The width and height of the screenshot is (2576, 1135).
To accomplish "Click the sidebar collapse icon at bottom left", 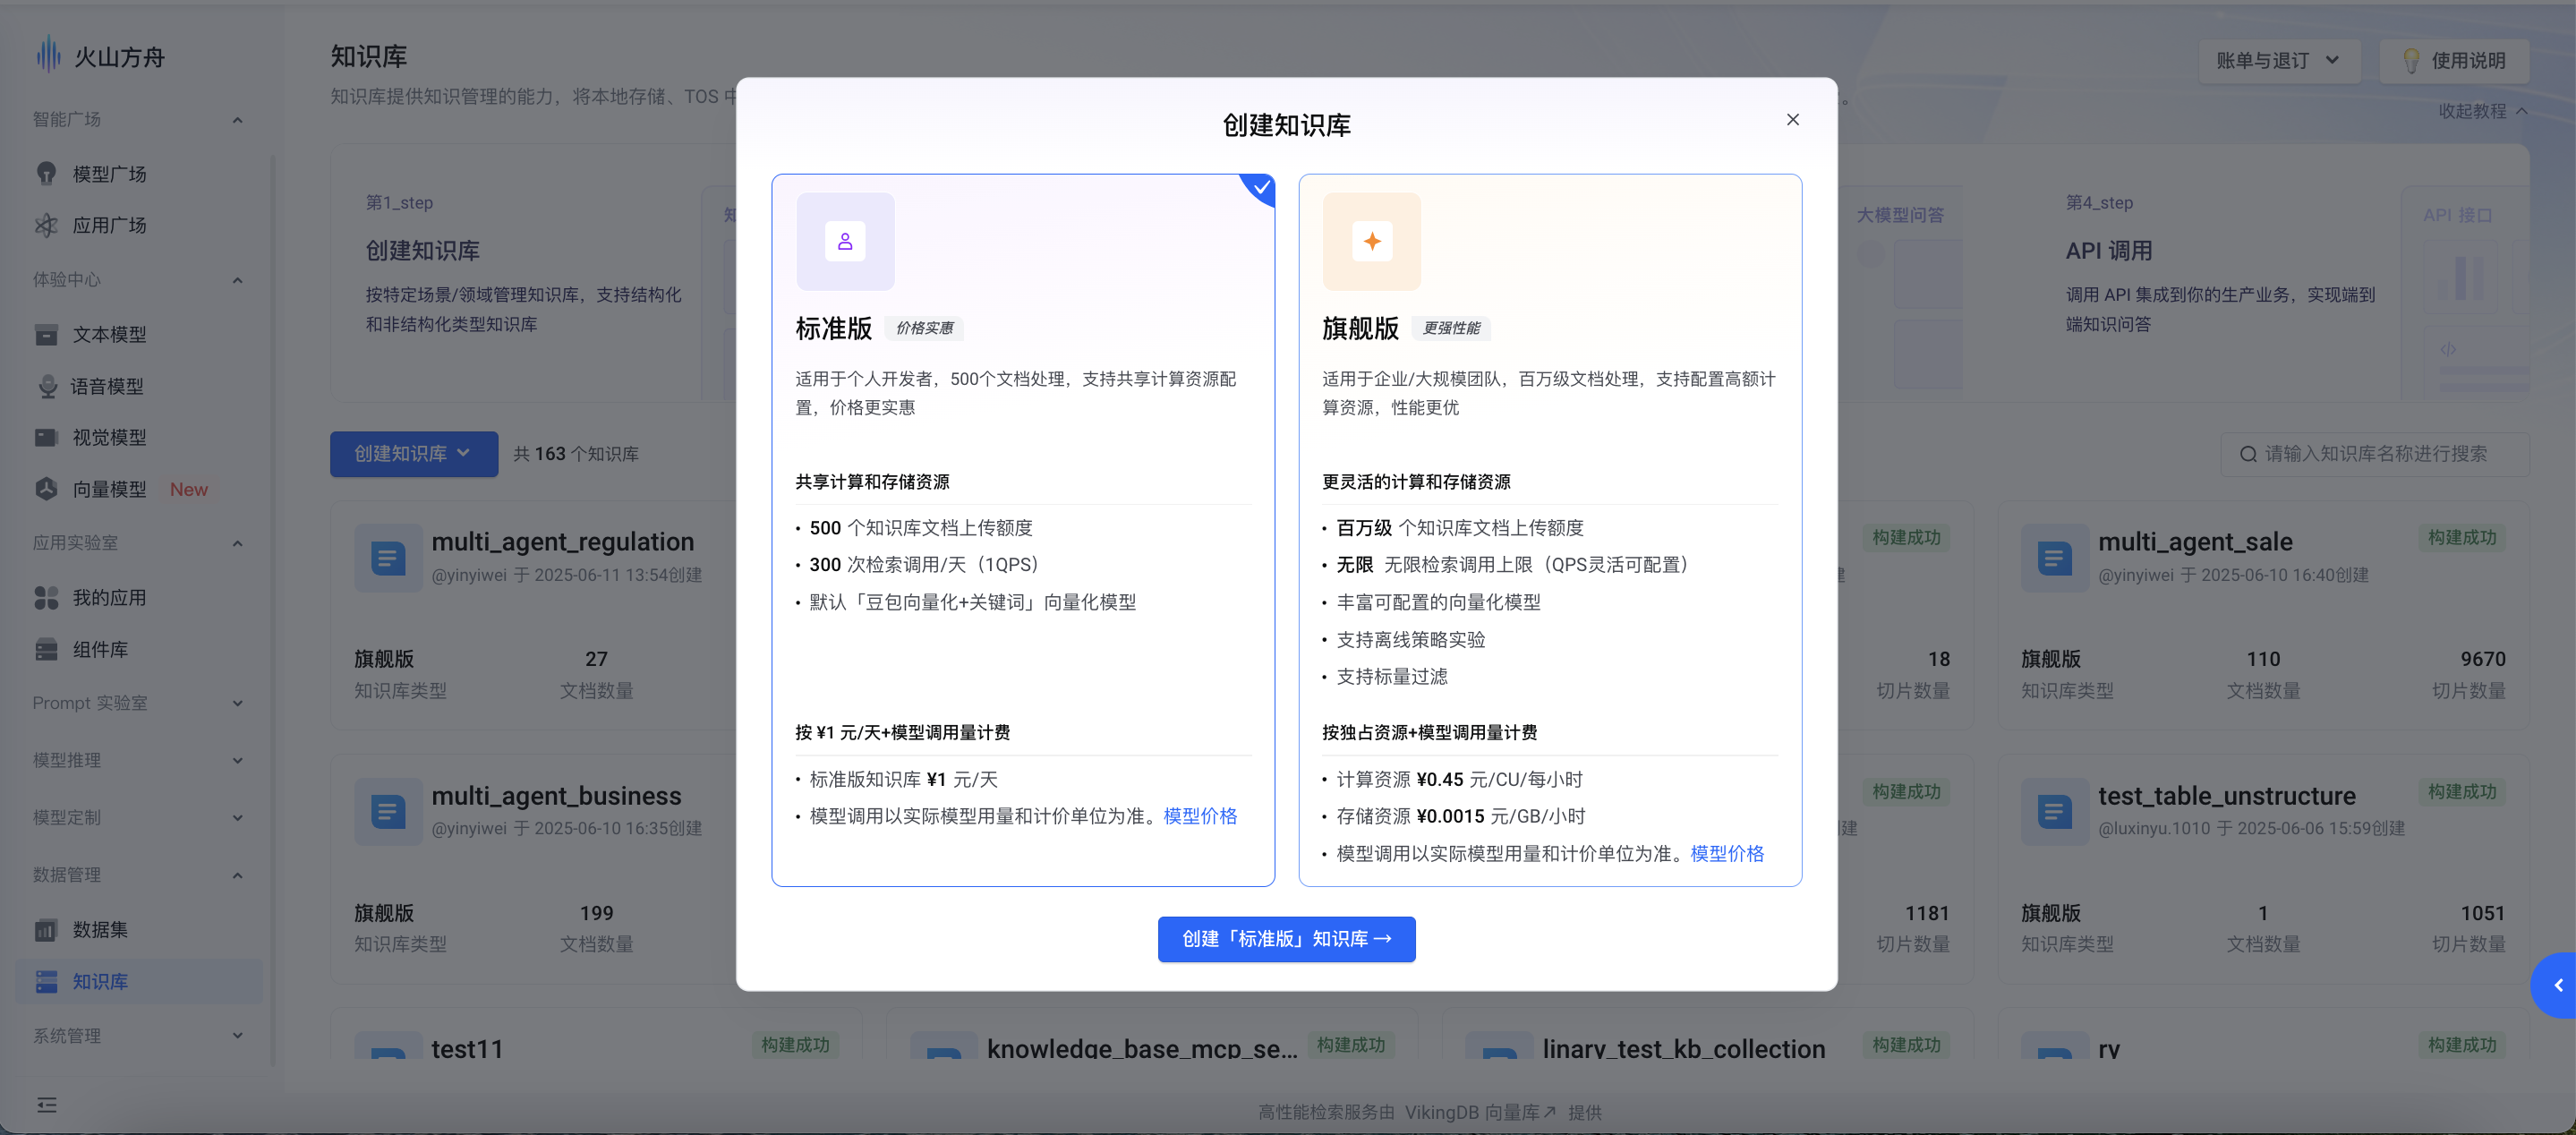I will [x=47, y=1104].
